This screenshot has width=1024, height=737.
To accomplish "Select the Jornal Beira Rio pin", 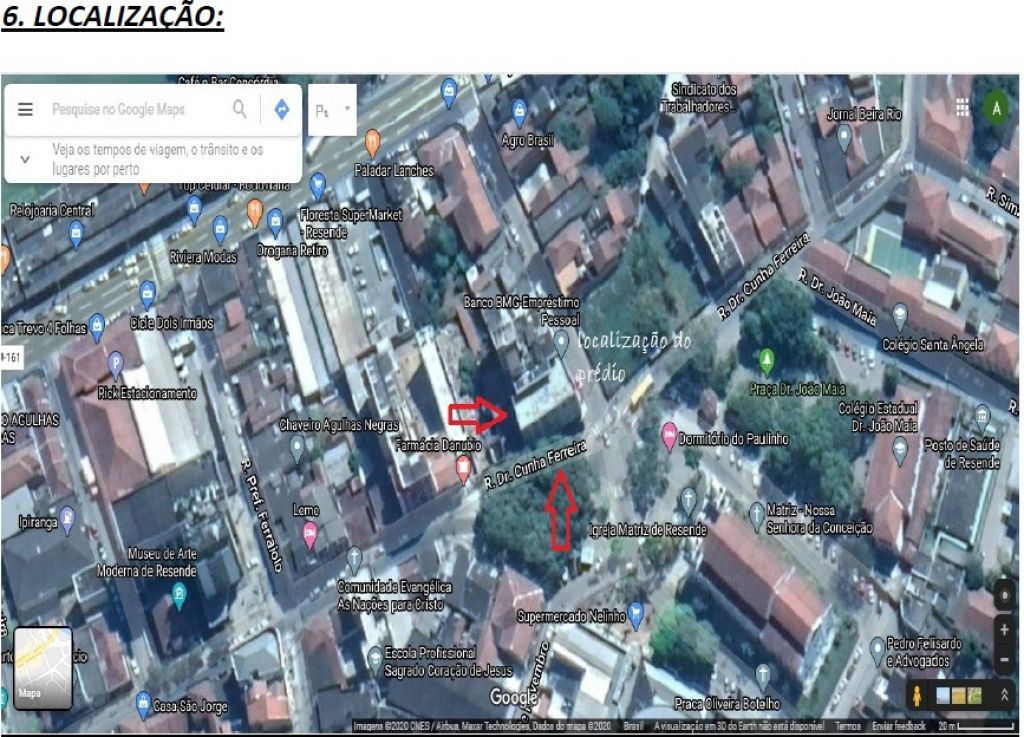I will coord(843,138).
